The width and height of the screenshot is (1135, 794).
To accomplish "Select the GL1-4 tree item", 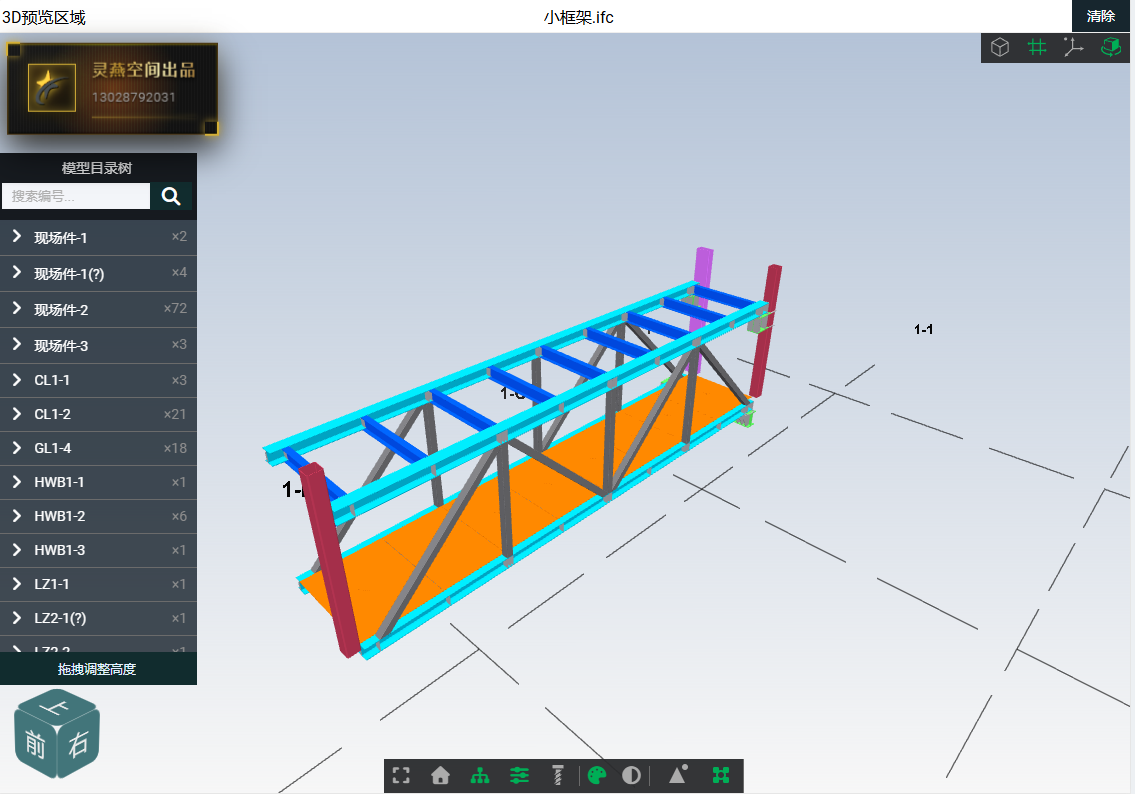I will click(x=98, y=448).
